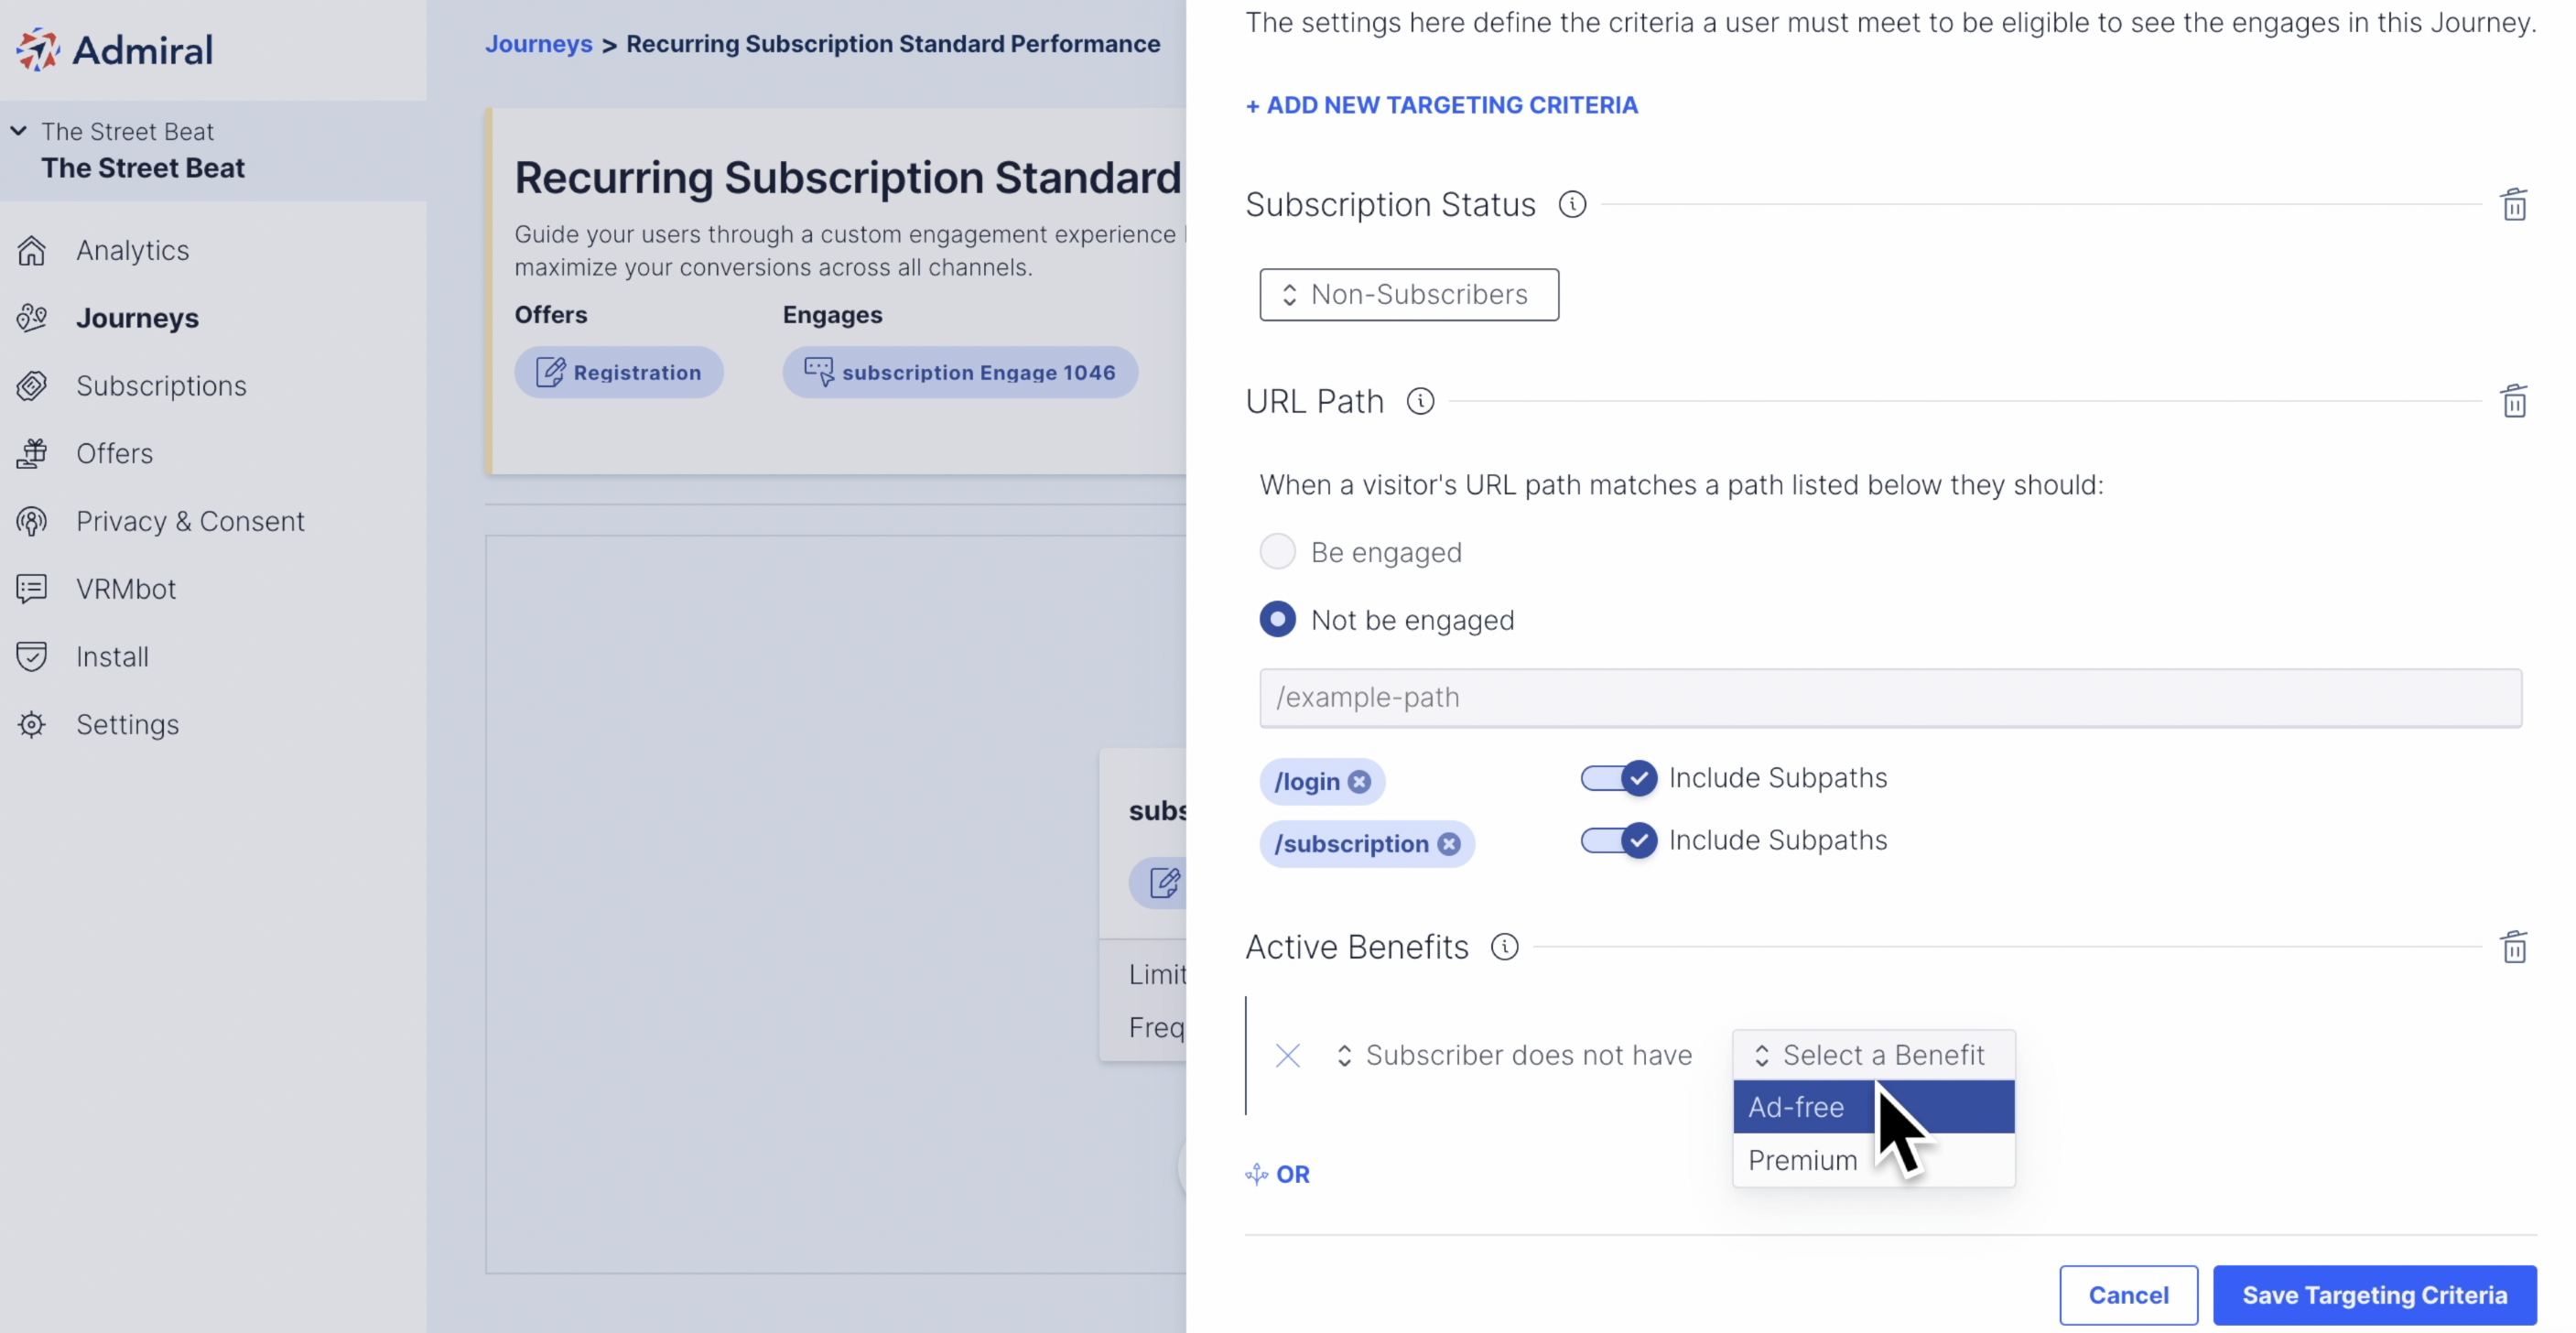Screen dimensions: 2576x1333
Task: Select the Not be engaged radio button
Action: 1277,620
